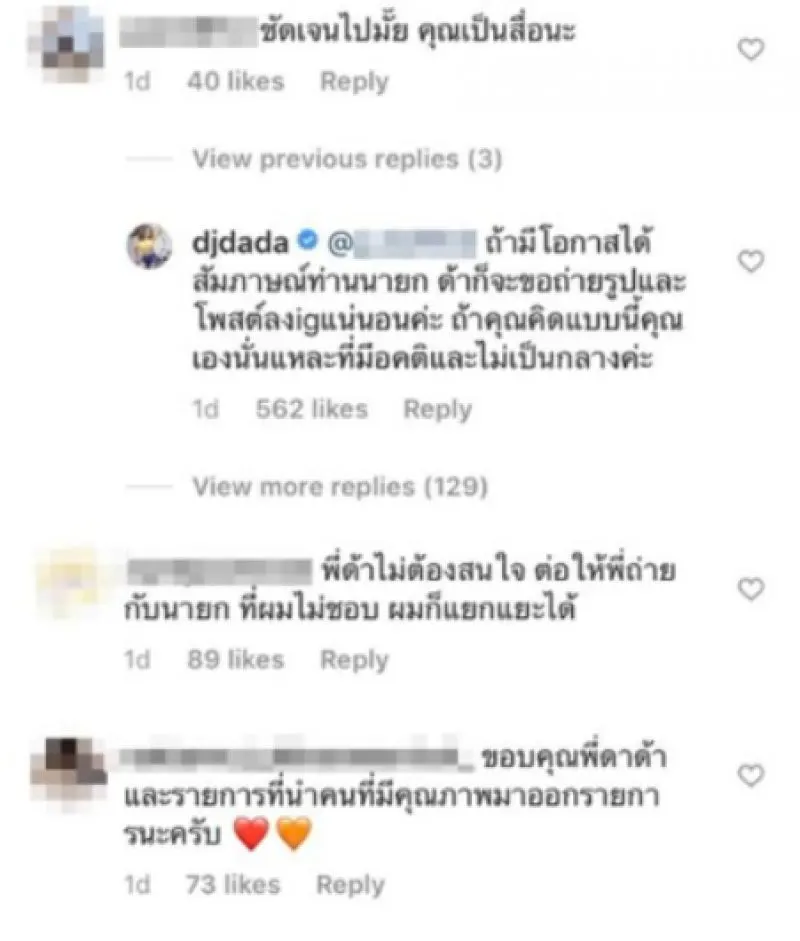
Task: Expand View more replies (129)
Action: click(x=340, y=487)
